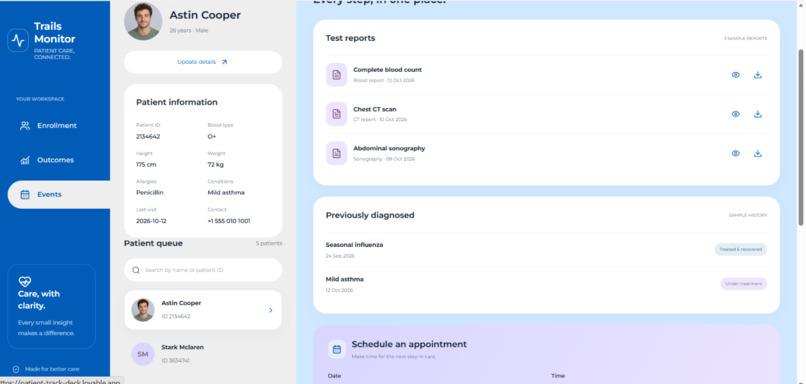Click the Treated & recovered status badge
The image size is (806, 384).
coord(740,249)
